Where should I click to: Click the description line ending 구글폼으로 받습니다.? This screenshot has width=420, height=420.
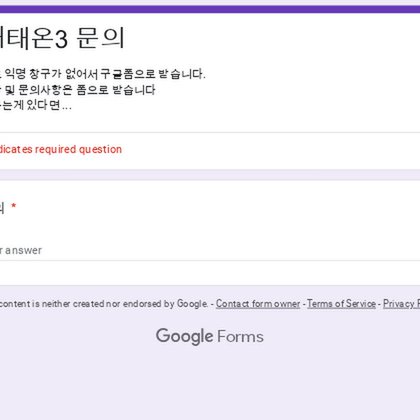(102, 74)
